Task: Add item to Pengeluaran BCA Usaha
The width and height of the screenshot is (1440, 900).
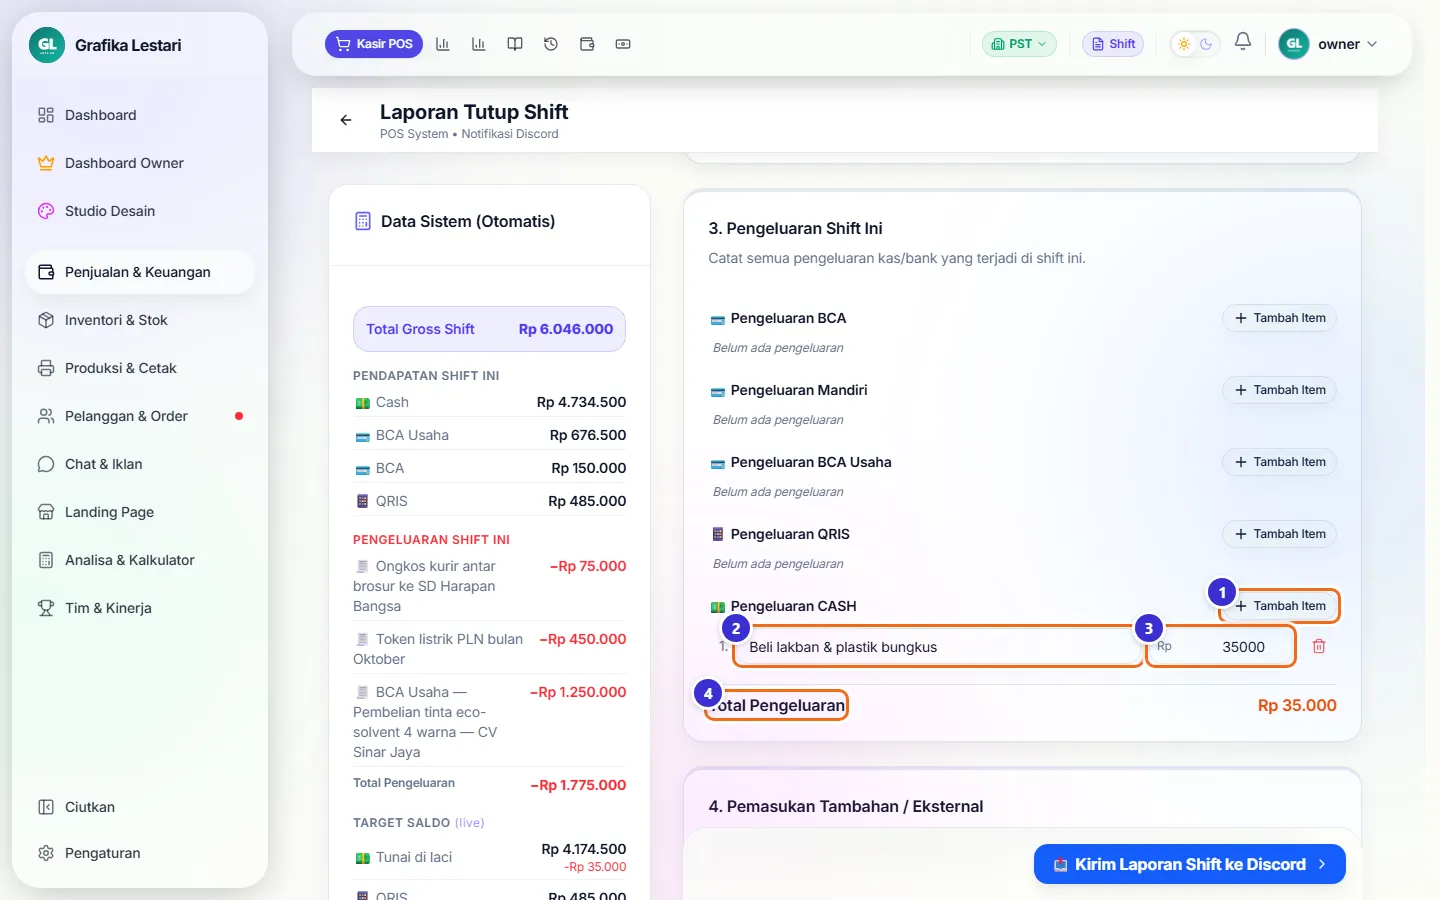Action: (1279, 462)
